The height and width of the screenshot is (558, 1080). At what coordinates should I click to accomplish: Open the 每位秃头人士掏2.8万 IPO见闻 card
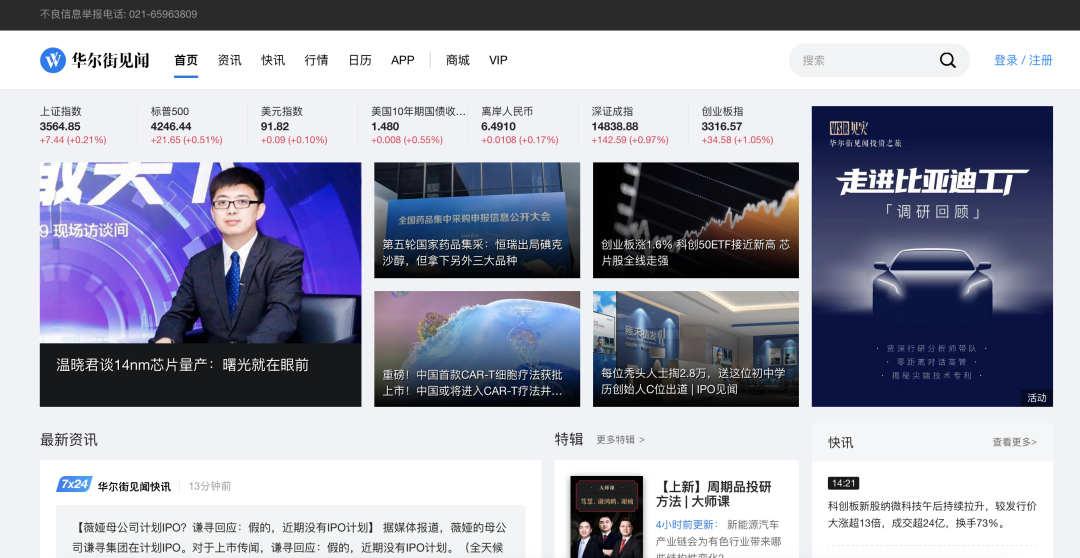pos(696,349)
